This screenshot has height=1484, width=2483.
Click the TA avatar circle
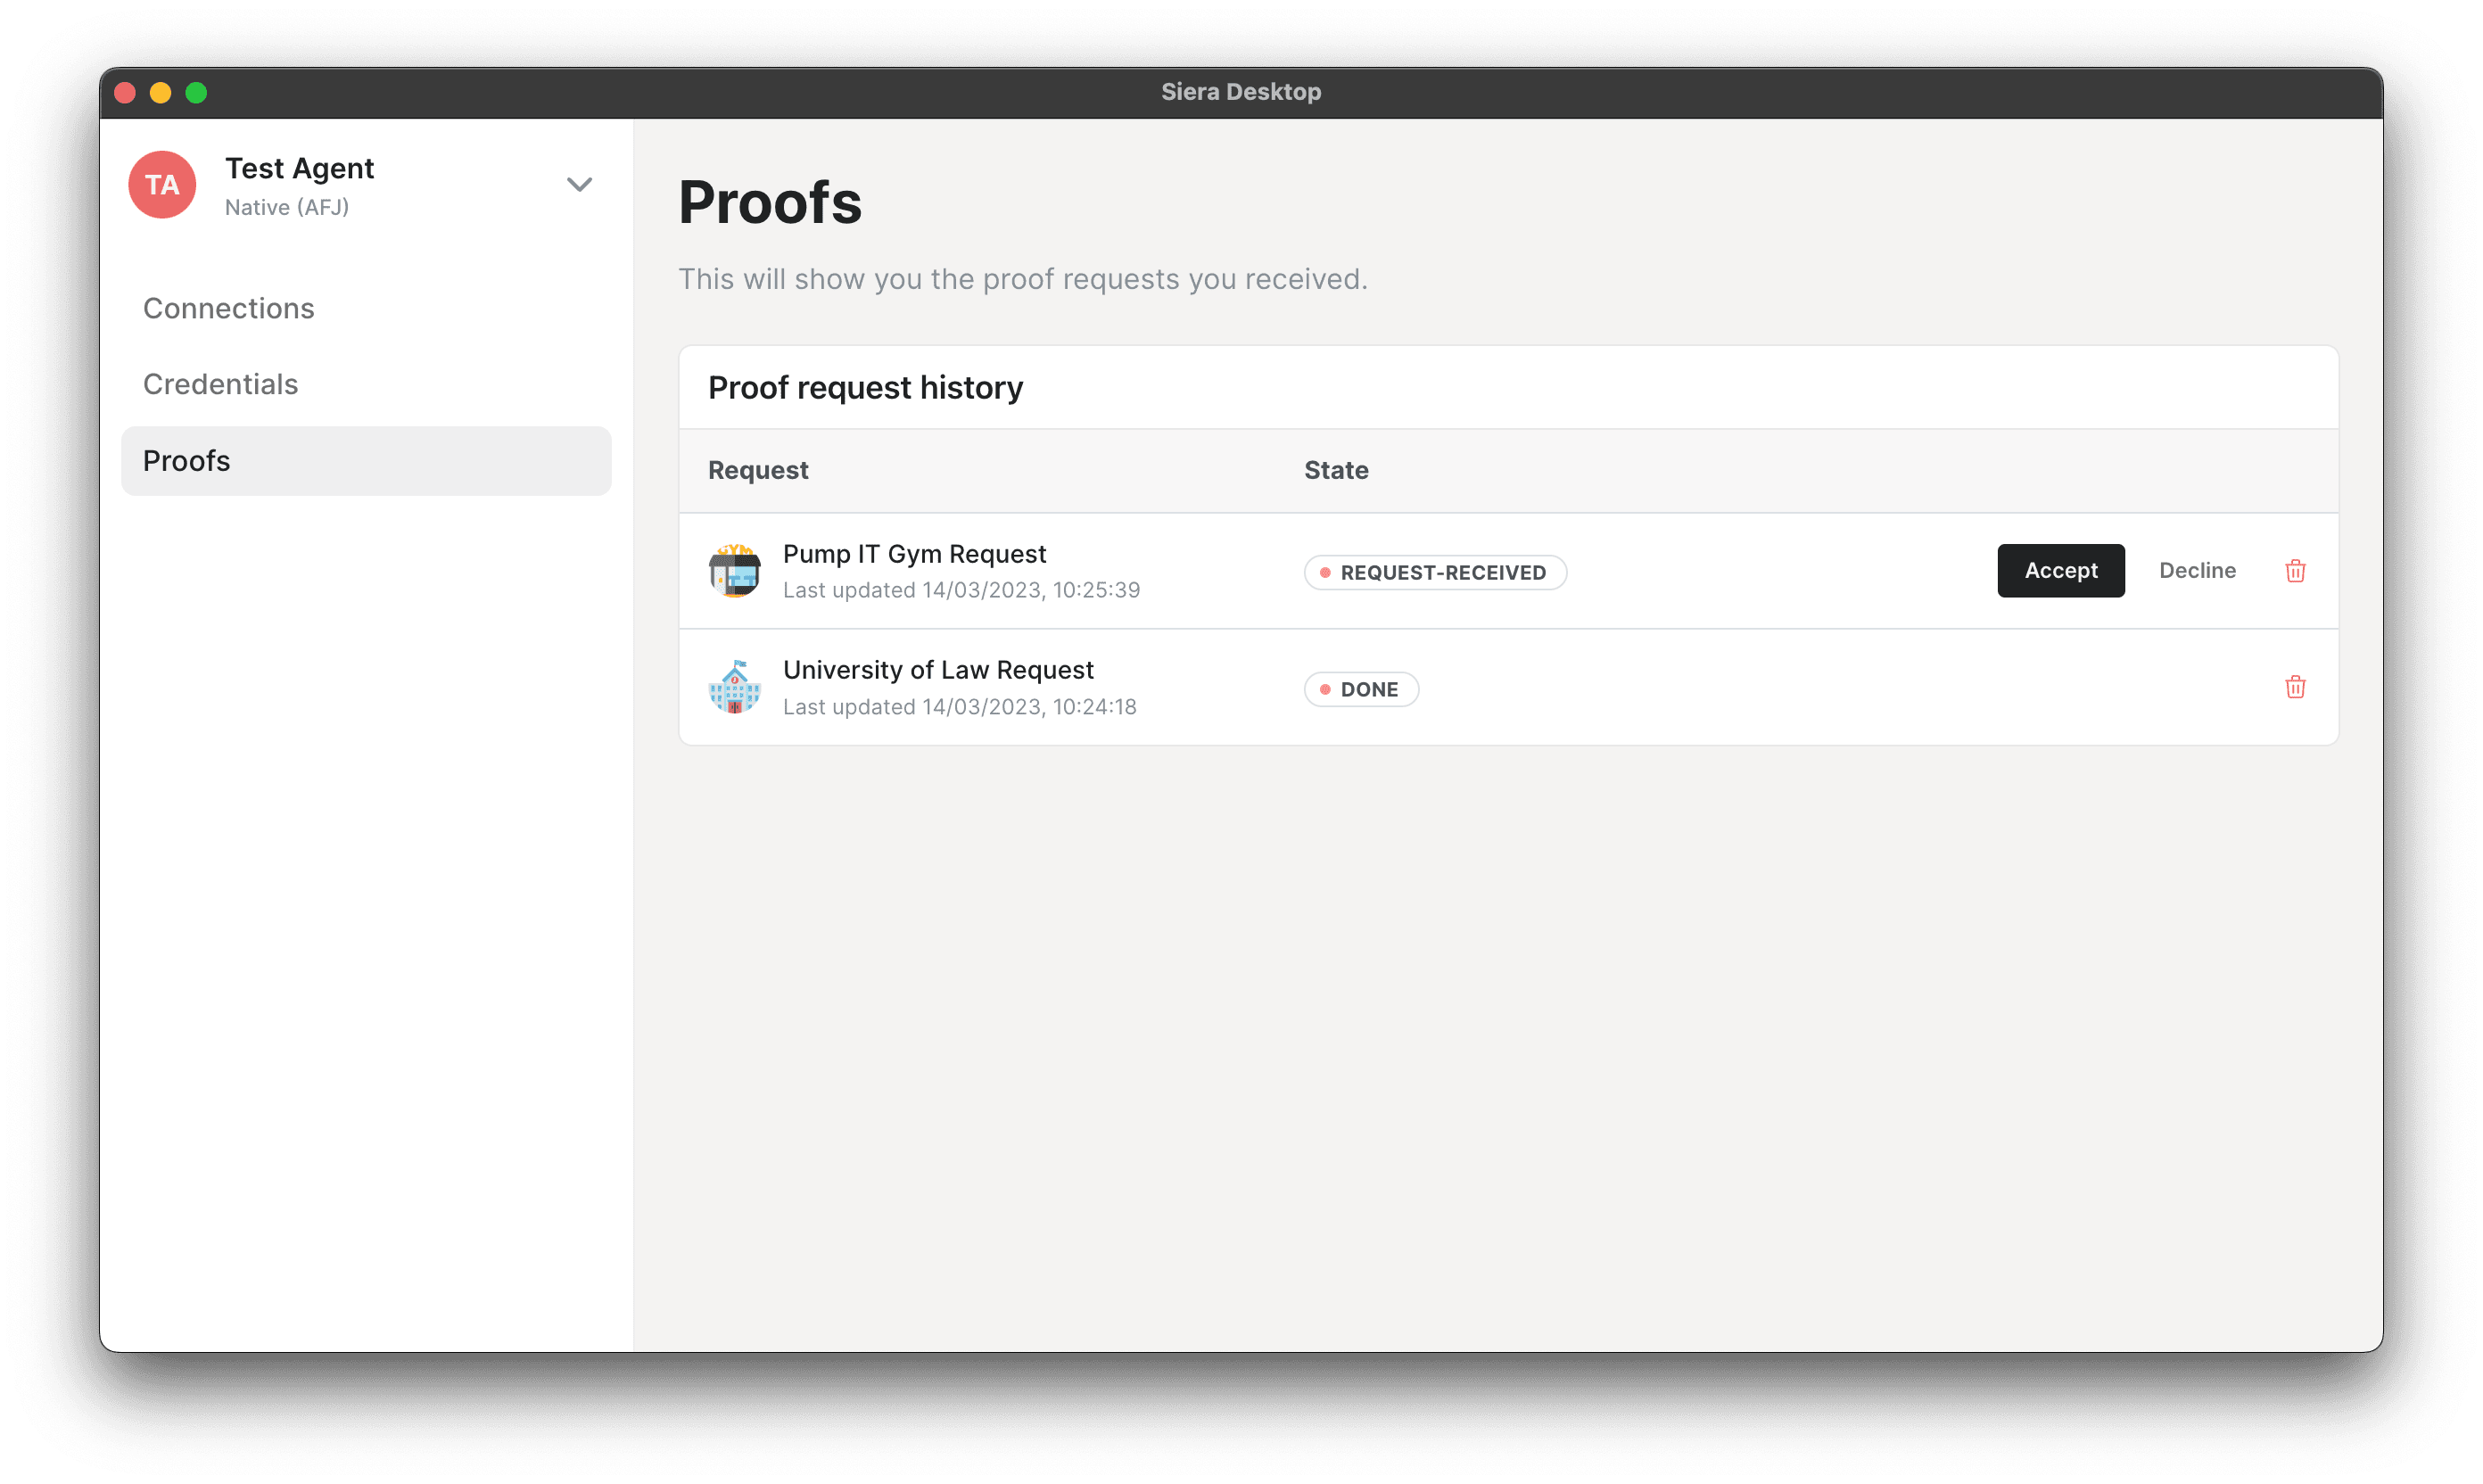[x=162, y=185]
